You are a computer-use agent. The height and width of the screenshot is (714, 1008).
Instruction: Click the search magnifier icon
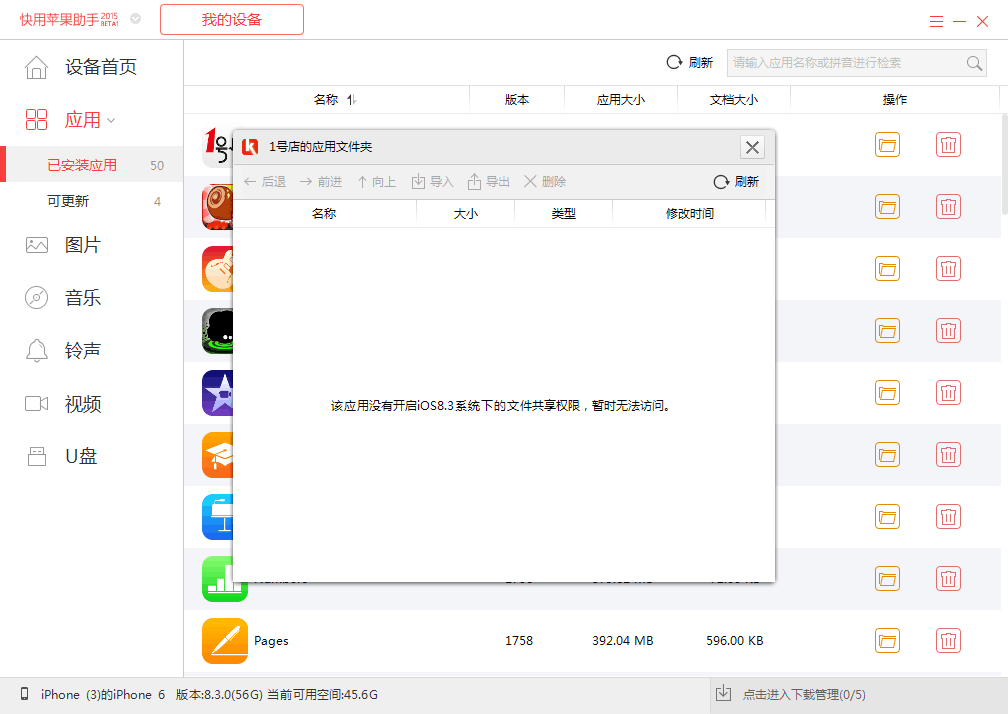point(975,63)
